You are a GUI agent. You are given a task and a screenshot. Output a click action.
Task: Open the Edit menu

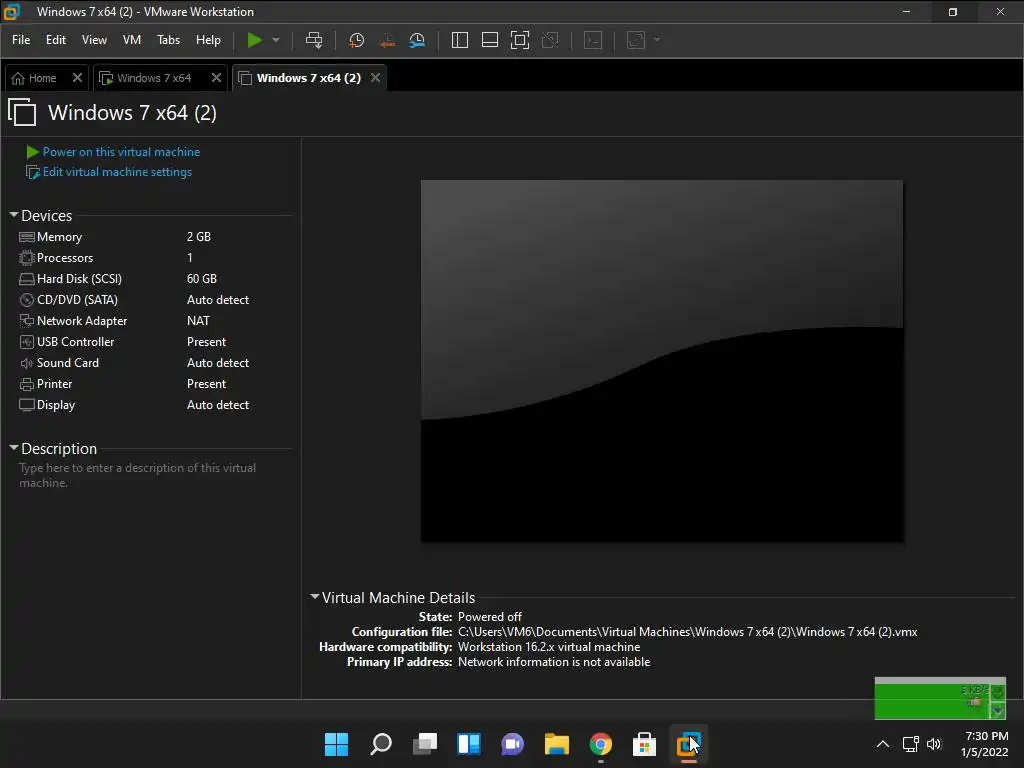[x=56, y=40]
